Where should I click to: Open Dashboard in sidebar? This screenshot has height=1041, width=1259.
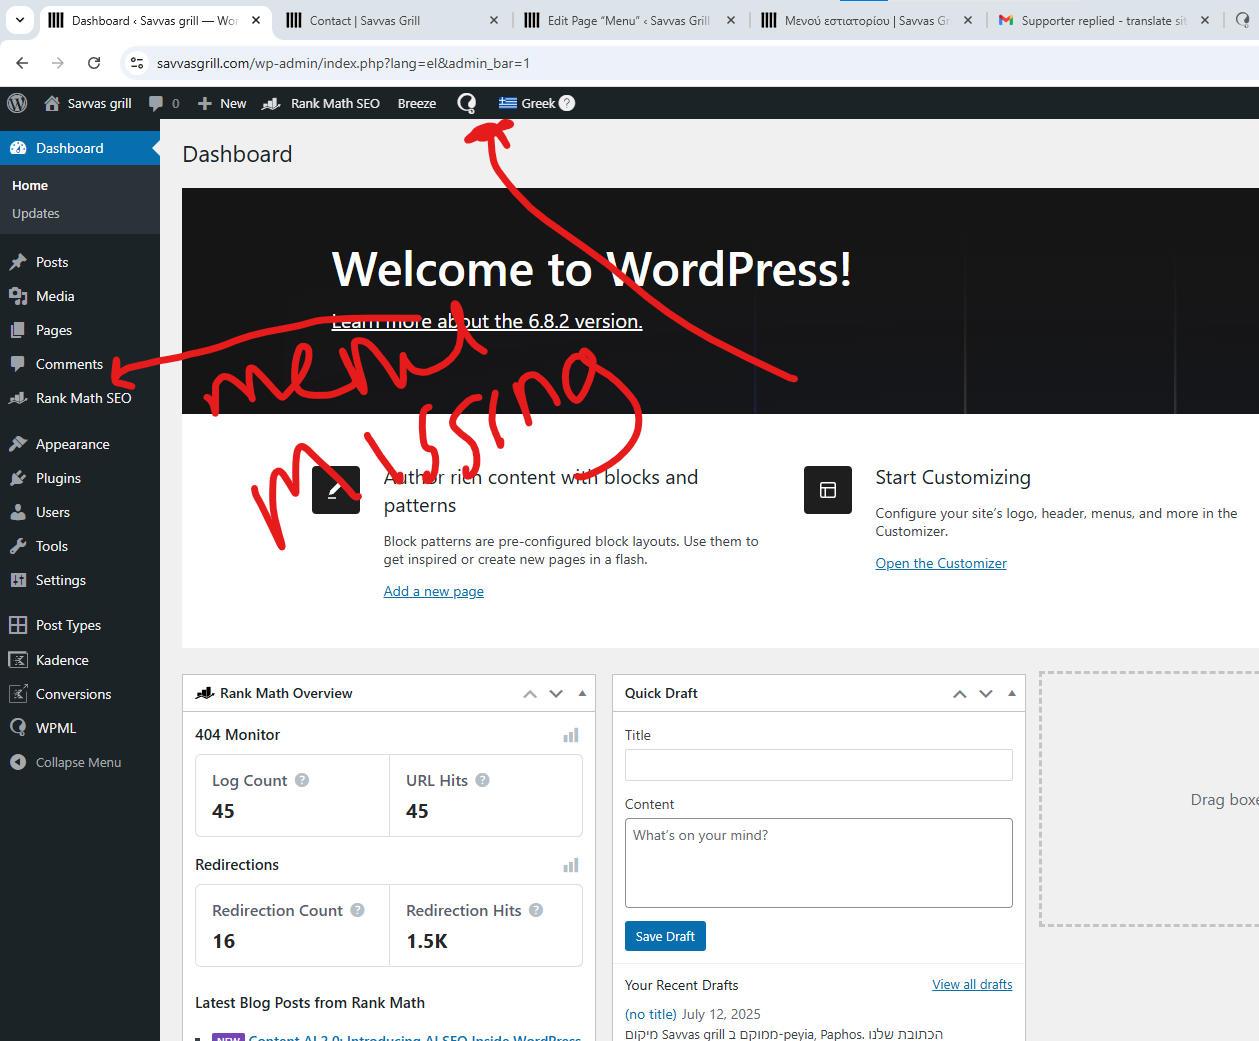click(x=80, y=148)
